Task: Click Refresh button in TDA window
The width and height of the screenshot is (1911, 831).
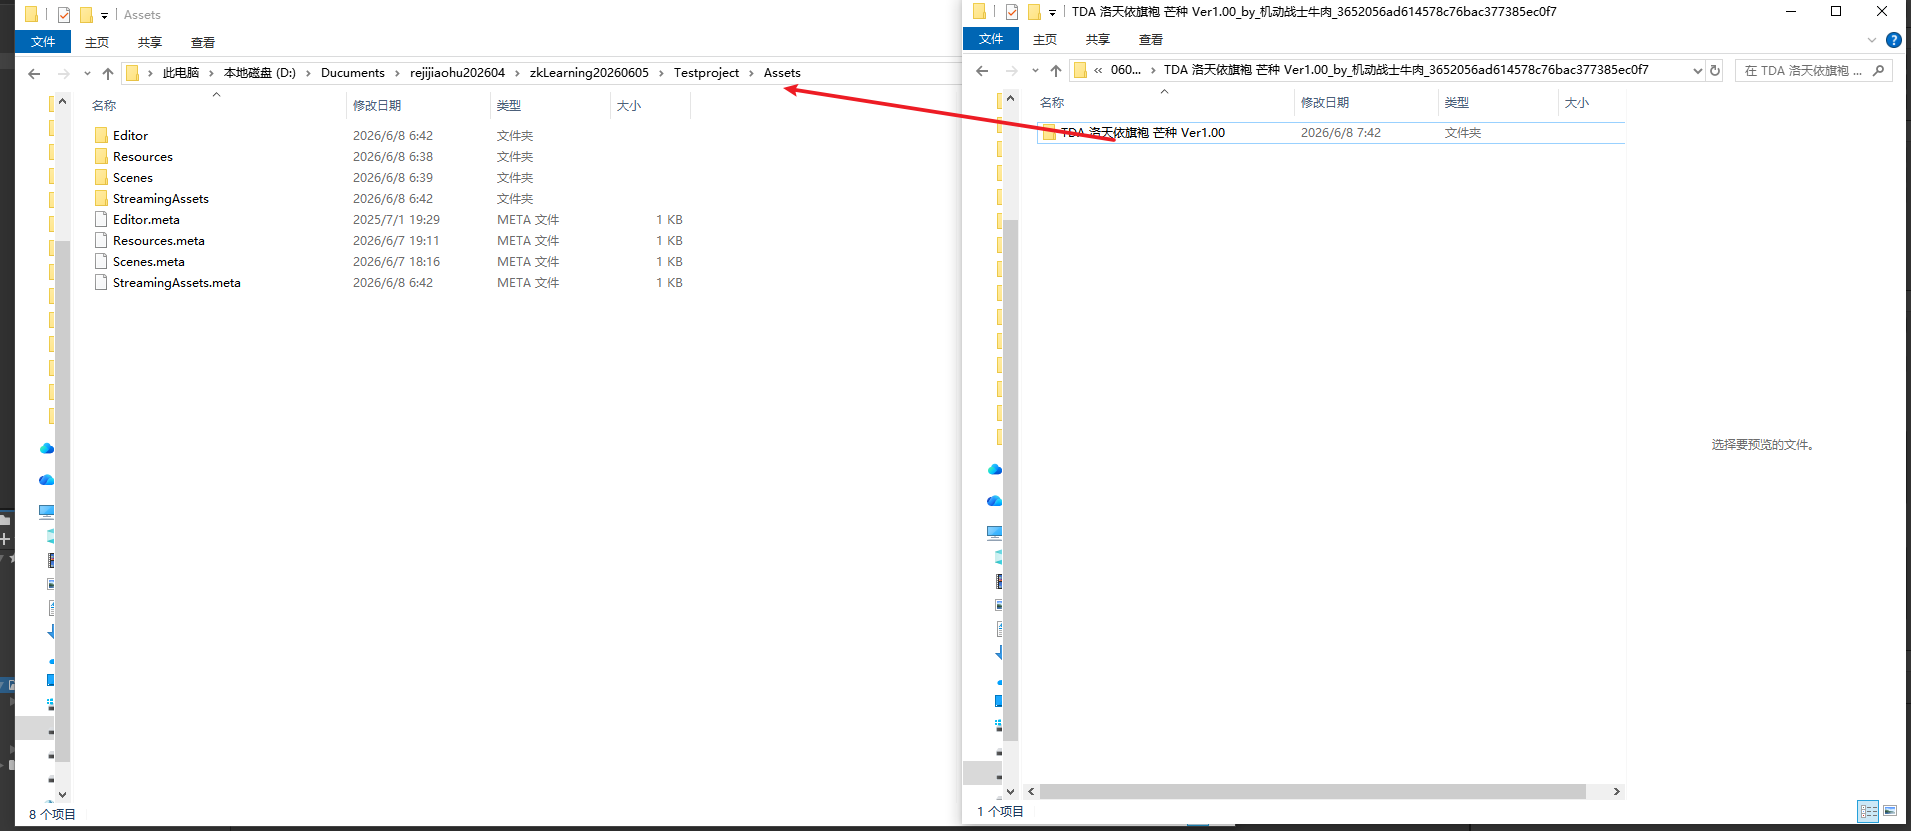Action: tap(1715, 70)
